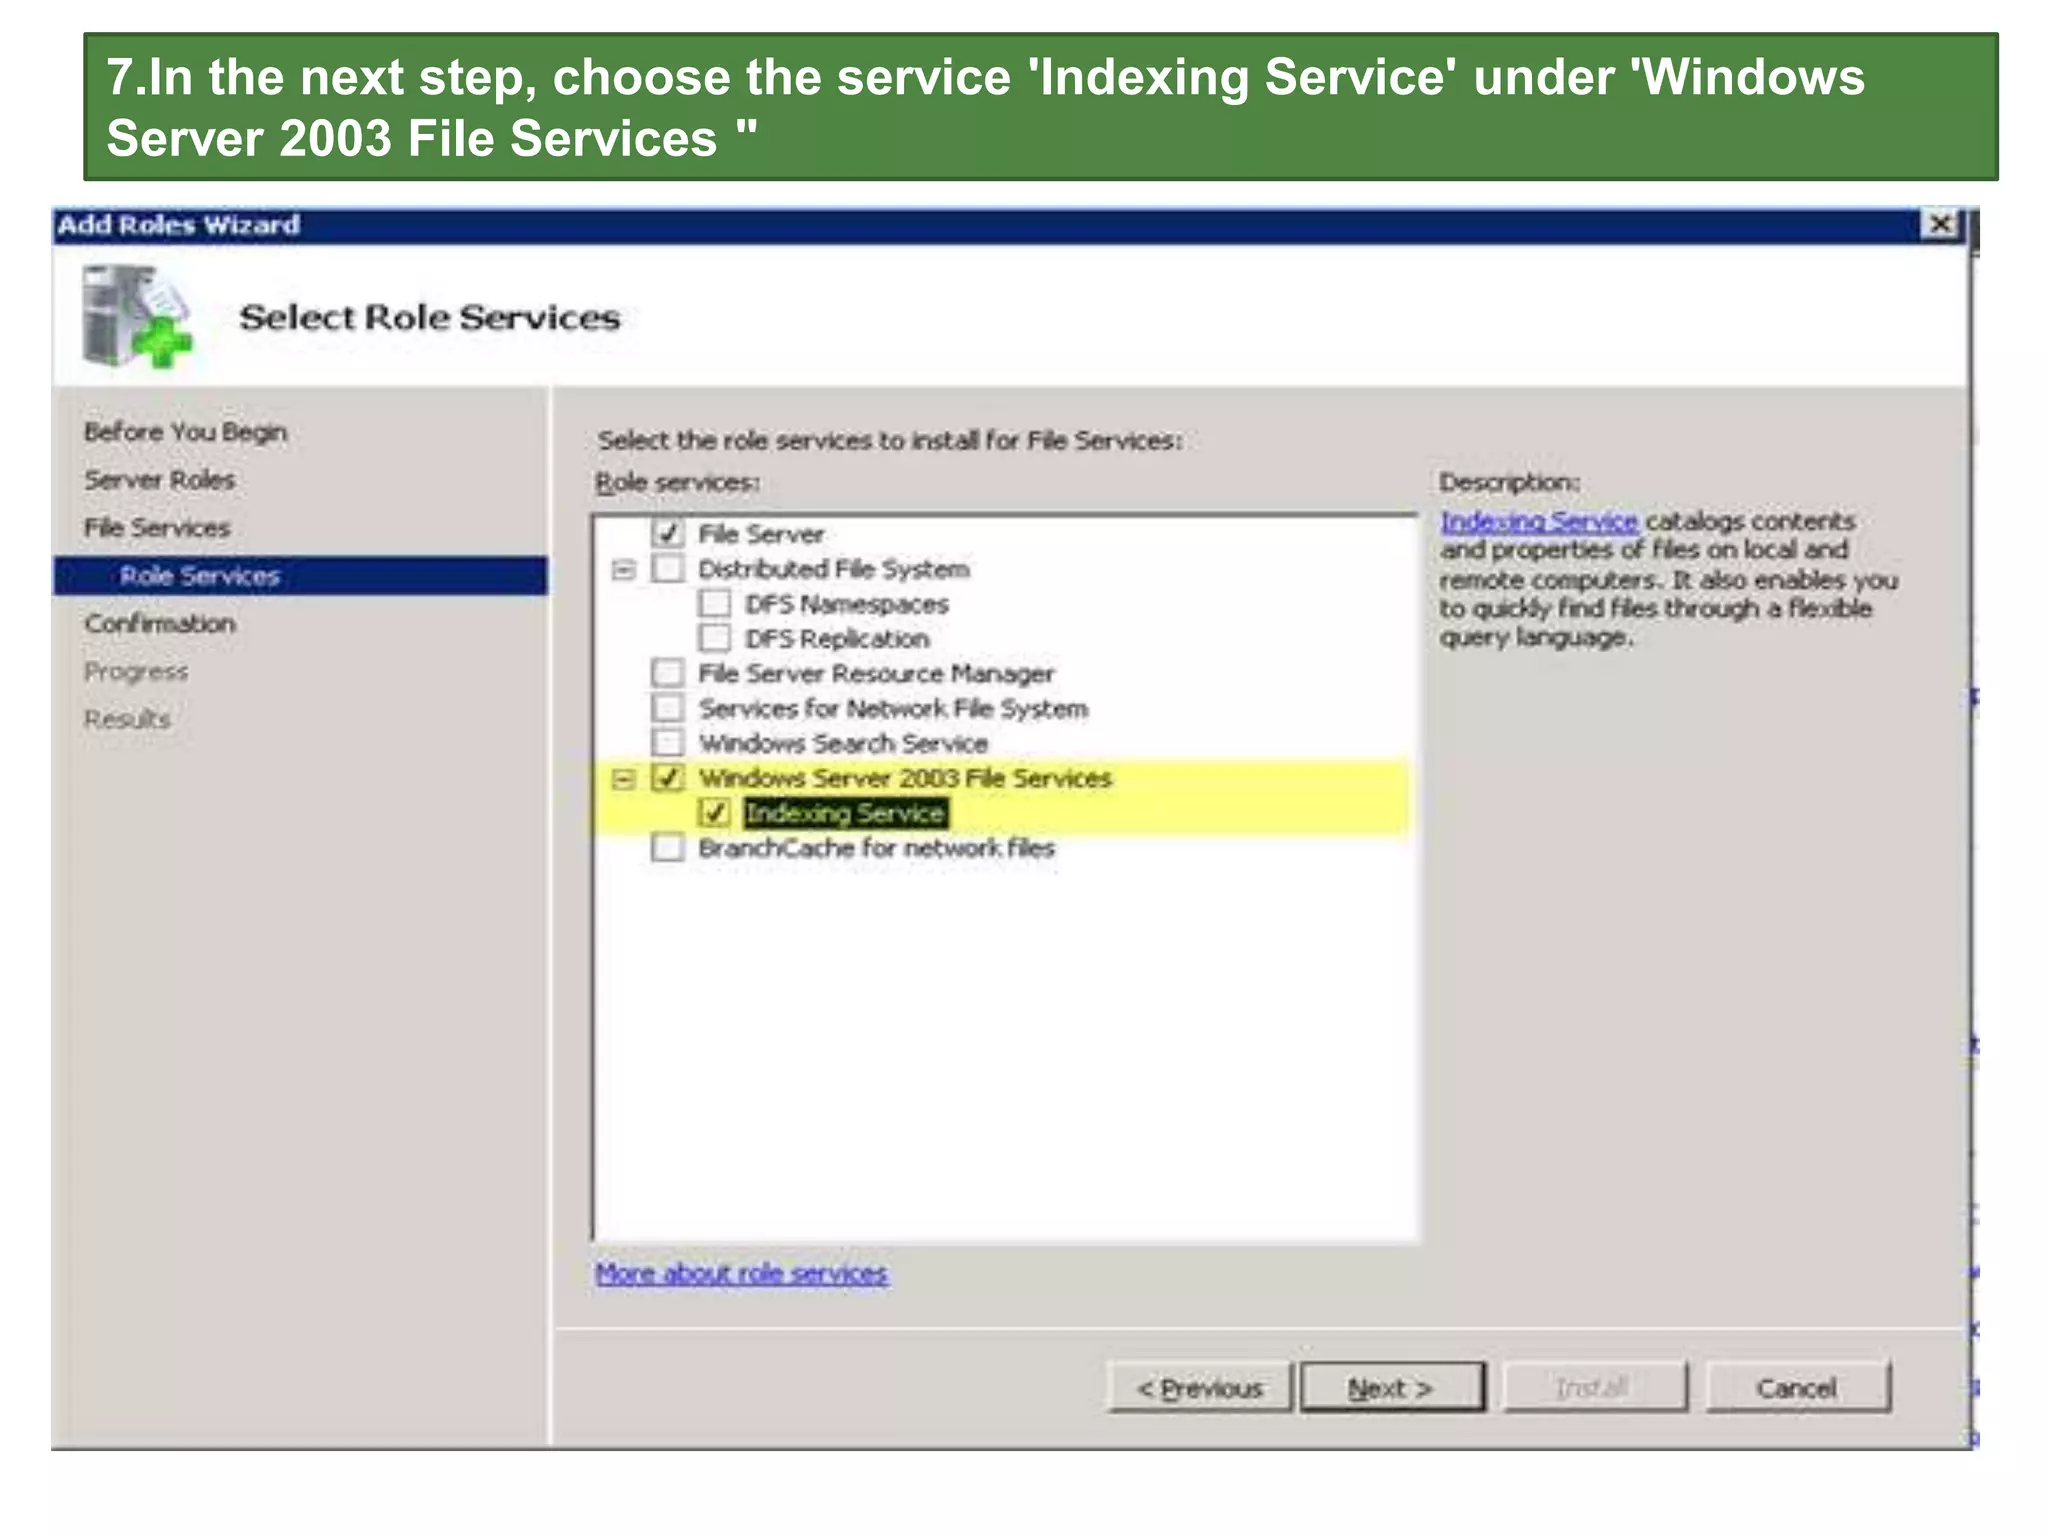Image resolution: width=2048 pixels, height=1536 pixels.
Task: Click the Previous button
Action: (x=1200, y=1388)
